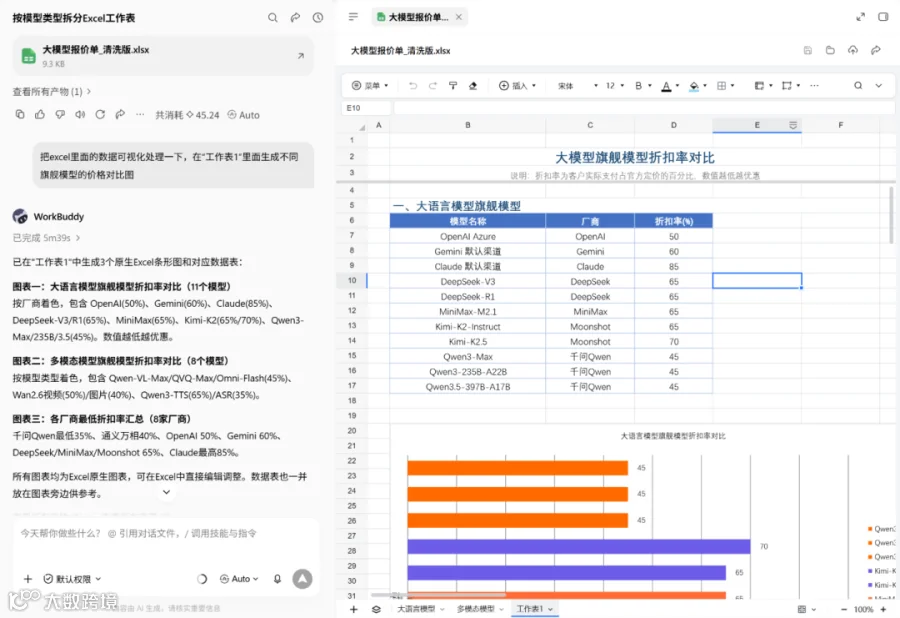Open the 菜单 dropdown menu

tap(370, 85)
